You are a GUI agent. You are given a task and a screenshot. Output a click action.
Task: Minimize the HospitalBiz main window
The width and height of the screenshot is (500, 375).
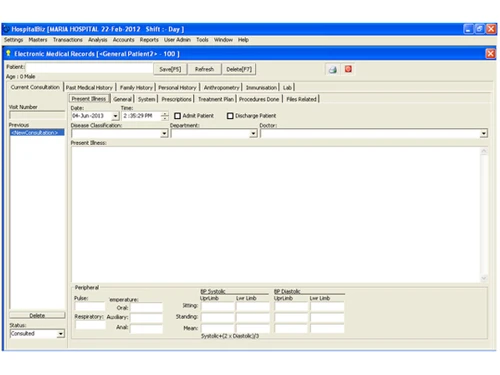point(468,29)
